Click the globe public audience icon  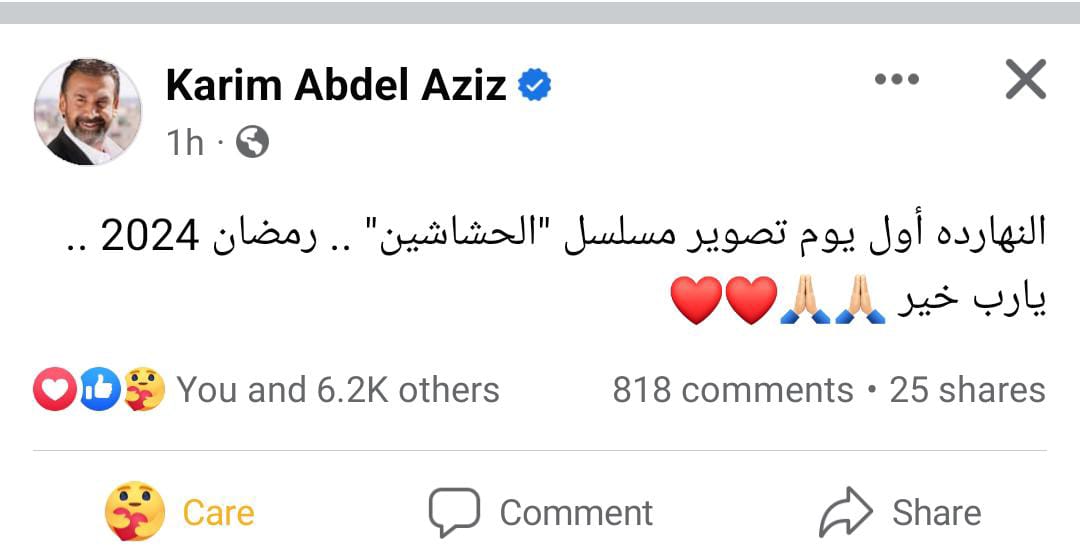pyautogui.click(x=252, y=143)
